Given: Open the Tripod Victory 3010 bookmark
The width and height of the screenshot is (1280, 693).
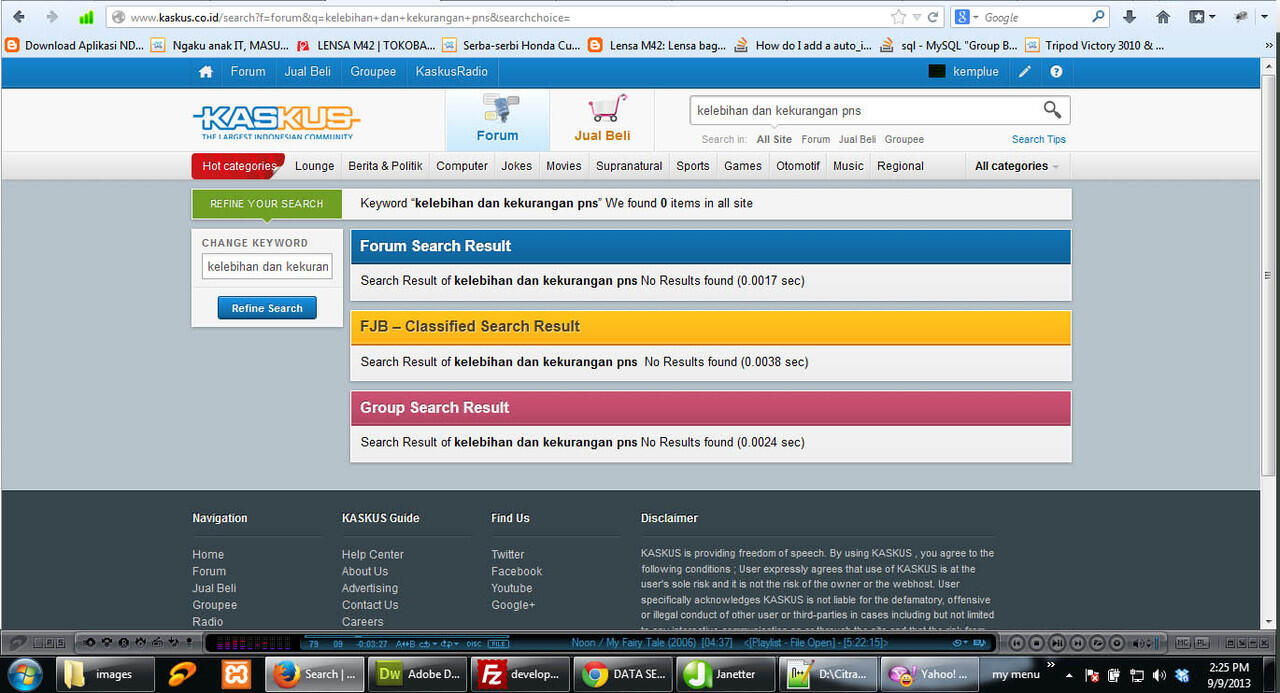Looking at the screenshot, I should click(1094, 45).
